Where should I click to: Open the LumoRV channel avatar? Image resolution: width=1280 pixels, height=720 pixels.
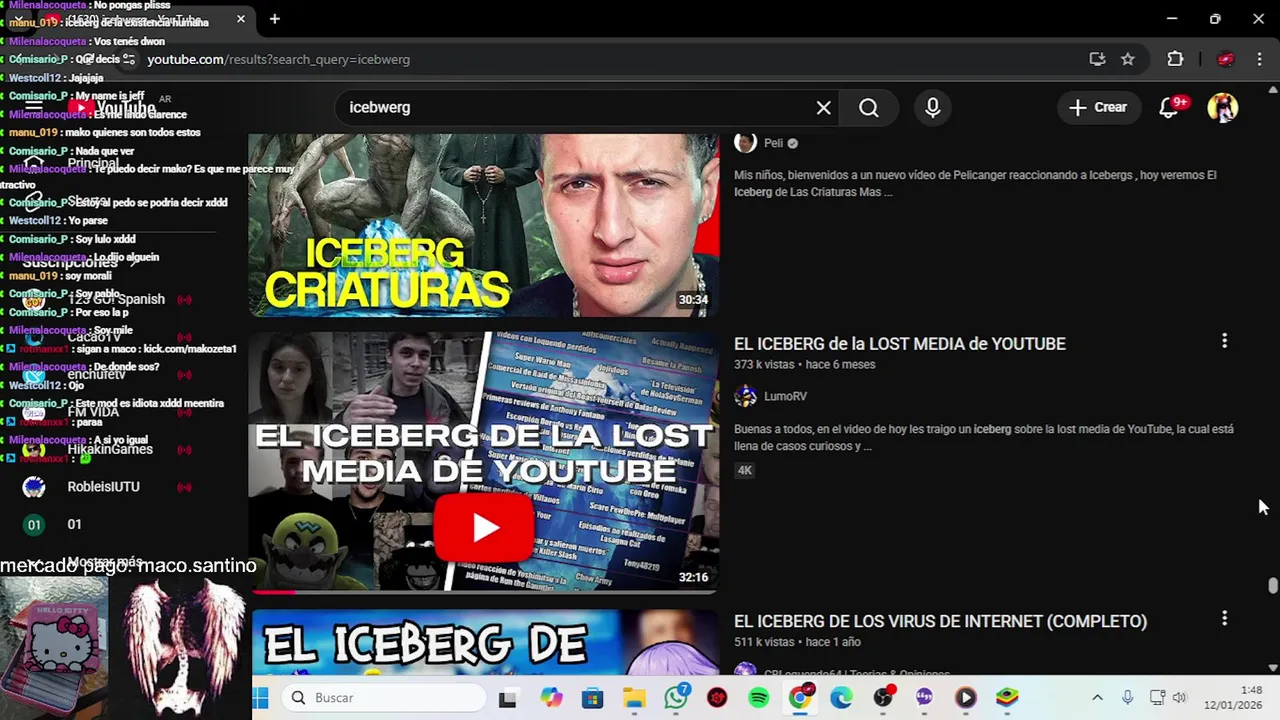pos(745,396)
